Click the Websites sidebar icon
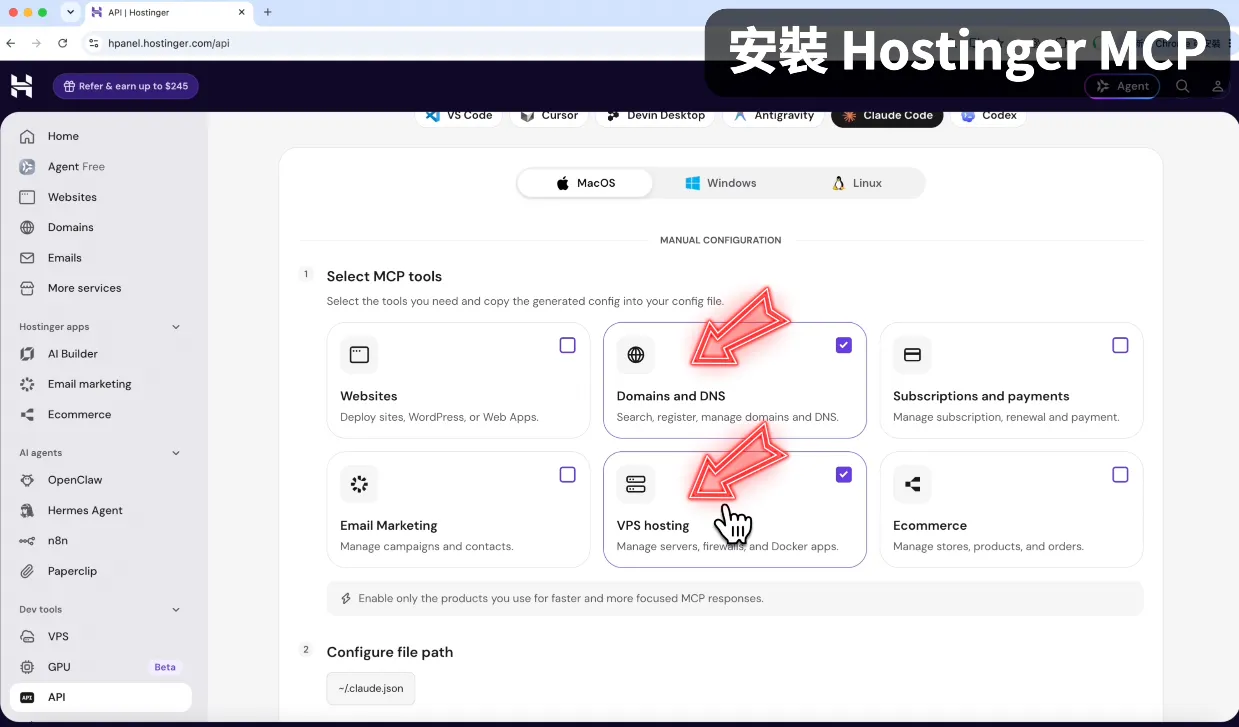 (27, 197)
